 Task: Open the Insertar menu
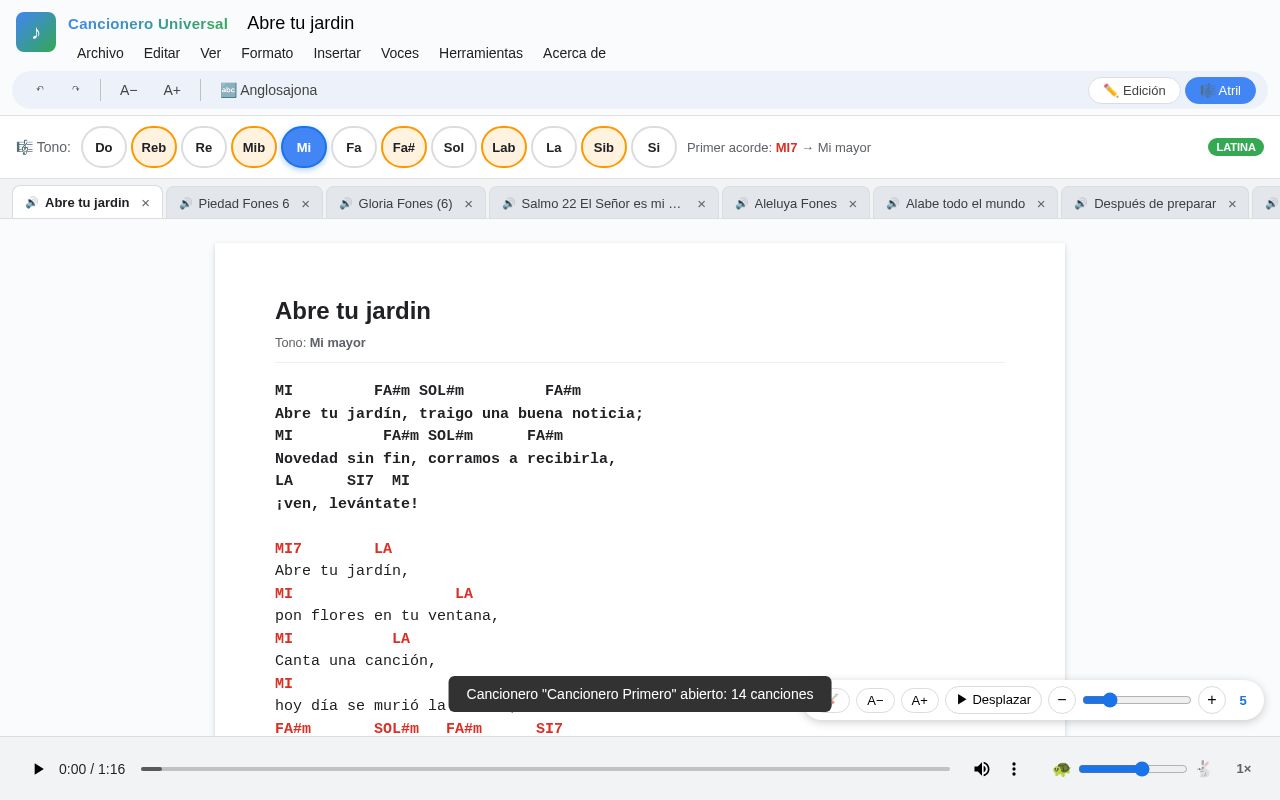pos(337,53)
